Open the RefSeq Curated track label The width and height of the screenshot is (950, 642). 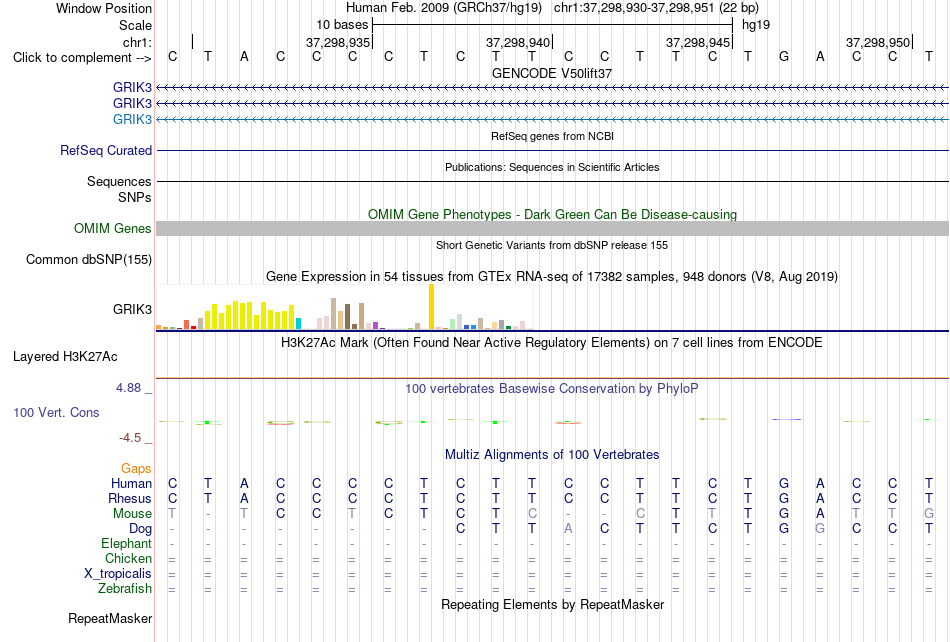point(106,150)
